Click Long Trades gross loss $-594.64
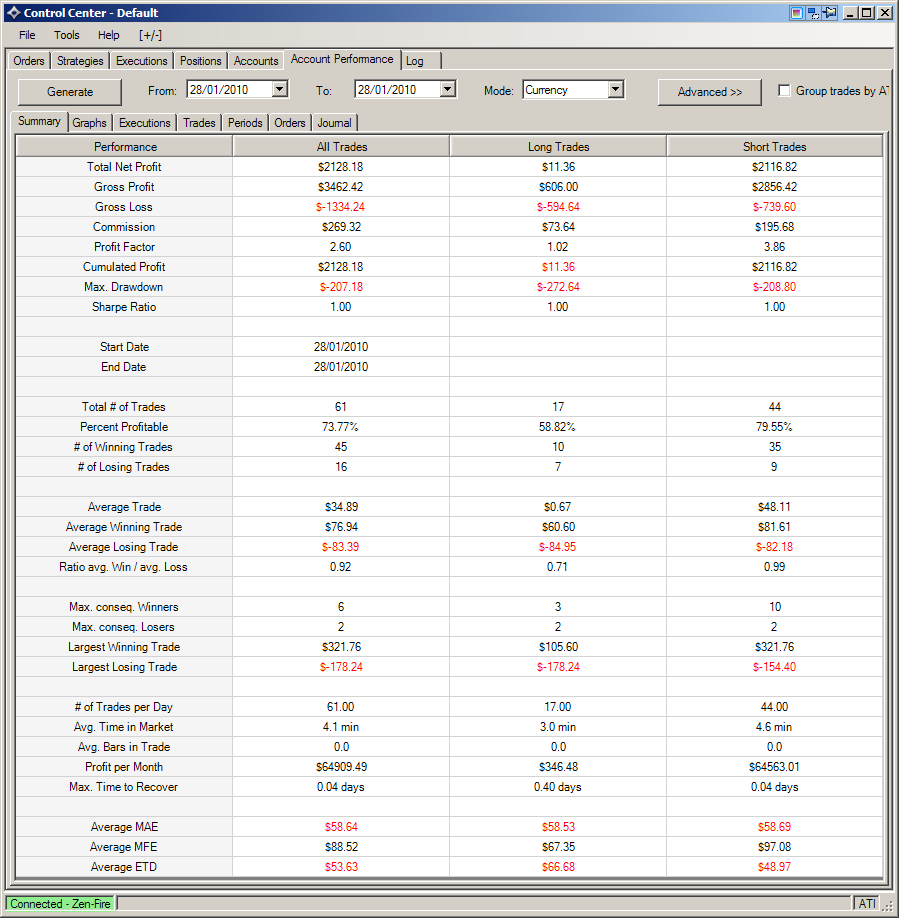The image size is (899, 918). click(558, 207)
